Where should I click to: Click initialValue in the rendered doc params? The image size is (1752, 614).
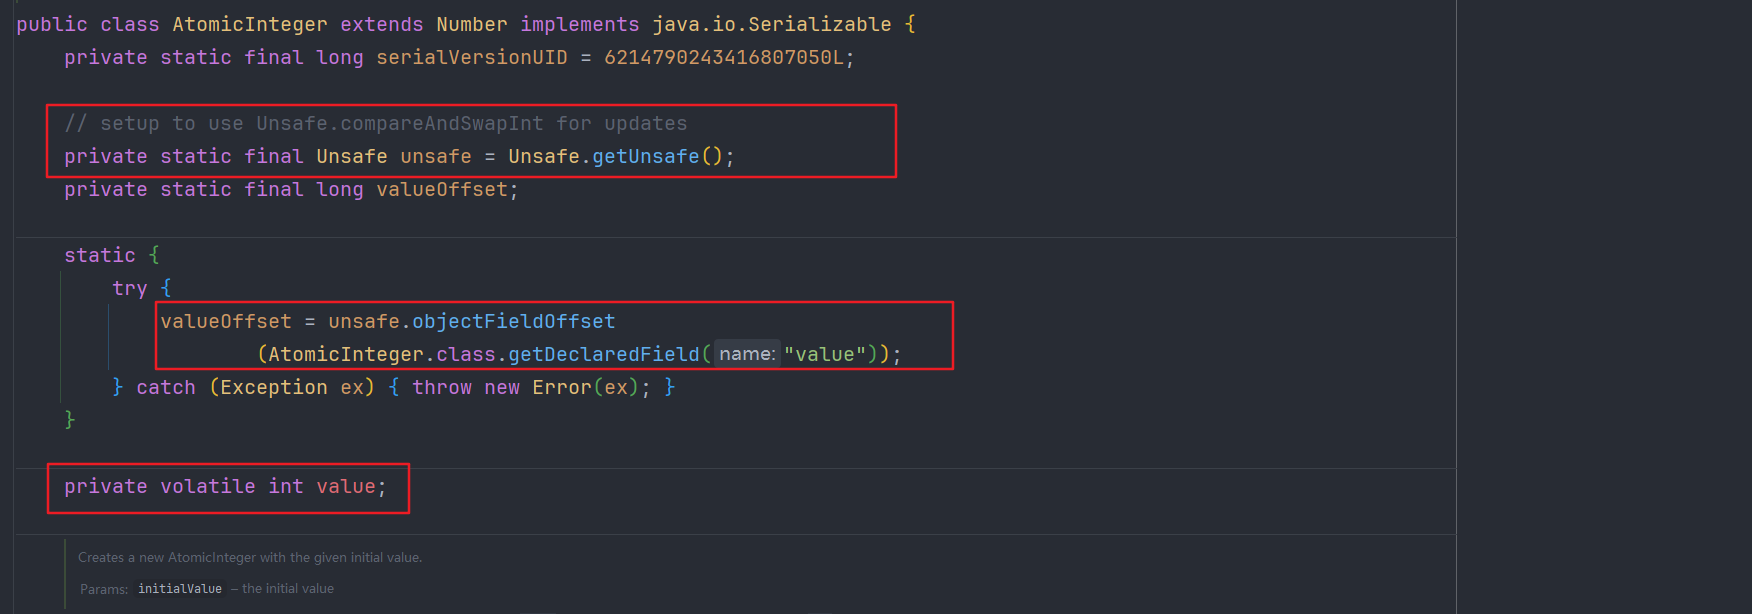coord(180,589)
